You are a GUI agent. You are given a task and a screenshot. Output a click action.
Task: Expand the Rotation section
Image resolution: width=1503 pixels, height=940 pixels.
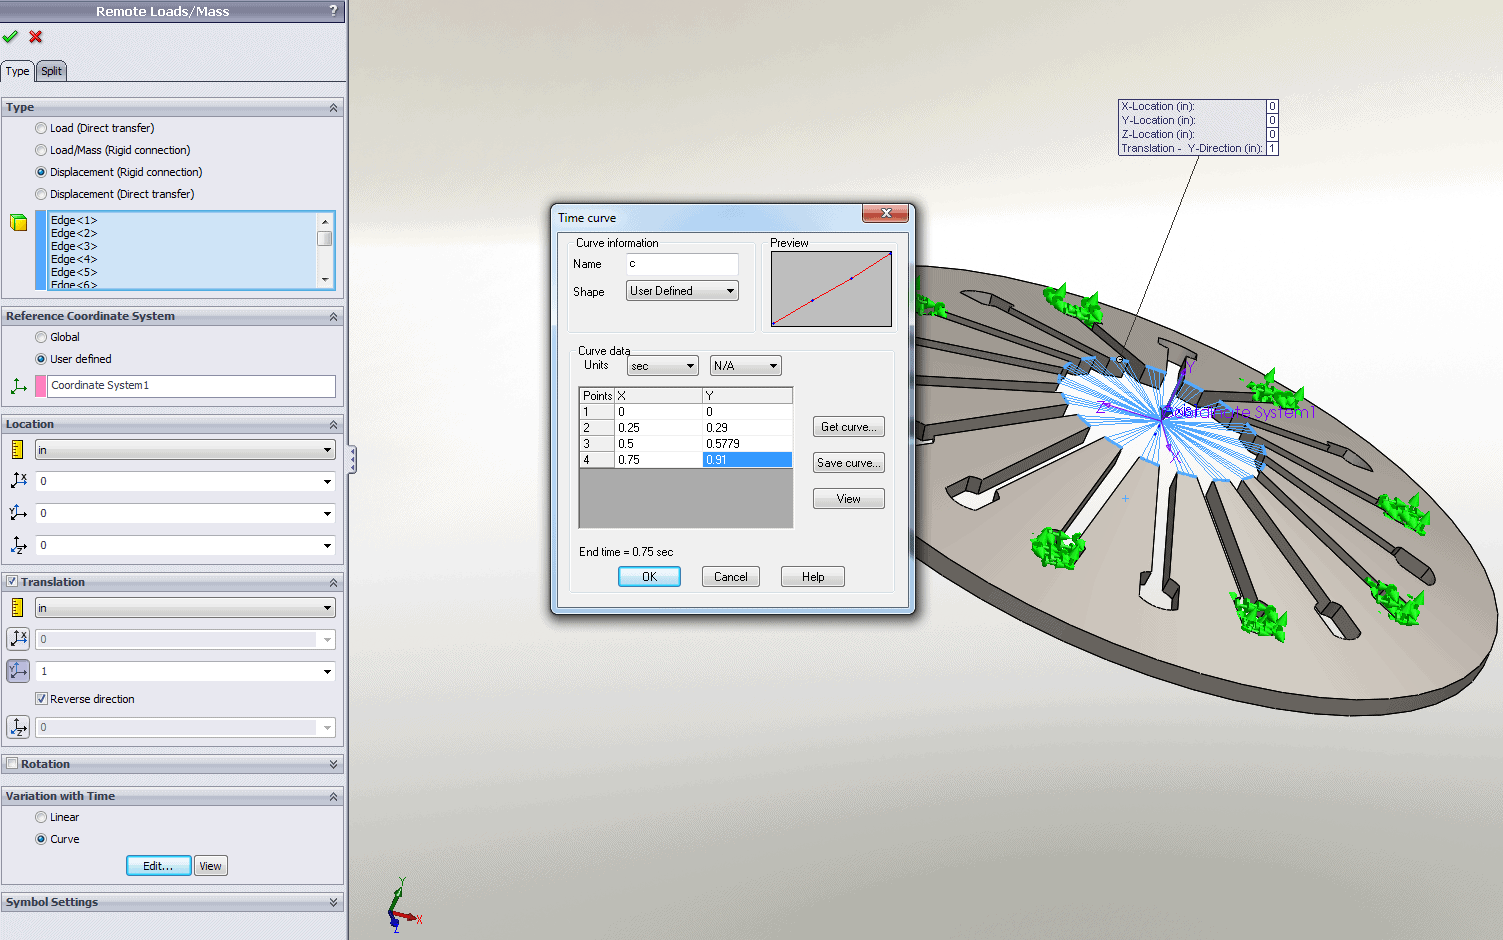click(x=334, y=764)
